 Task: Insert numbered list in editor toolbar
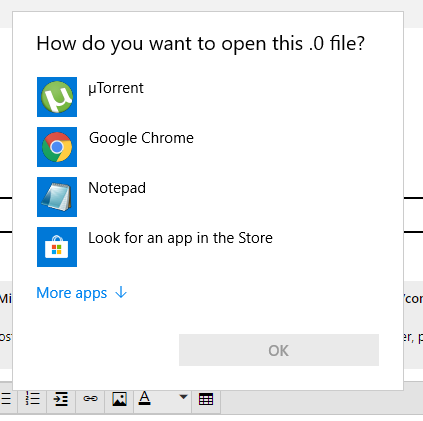[33, 398]
